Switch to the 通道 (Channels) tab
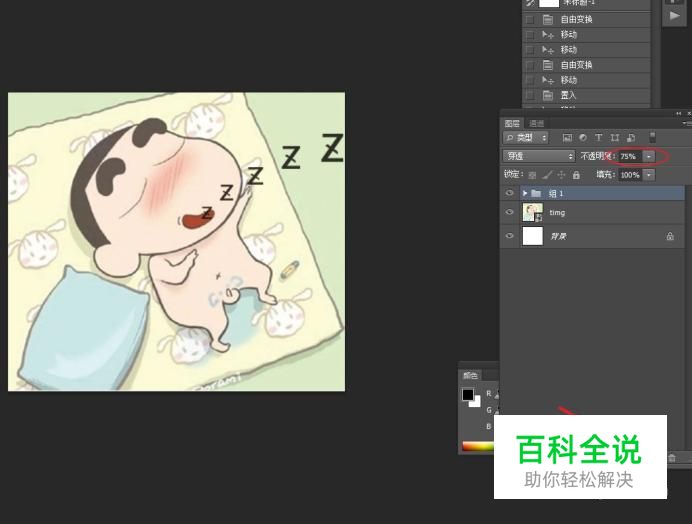 pyautogui.click(x=536, y=123)
